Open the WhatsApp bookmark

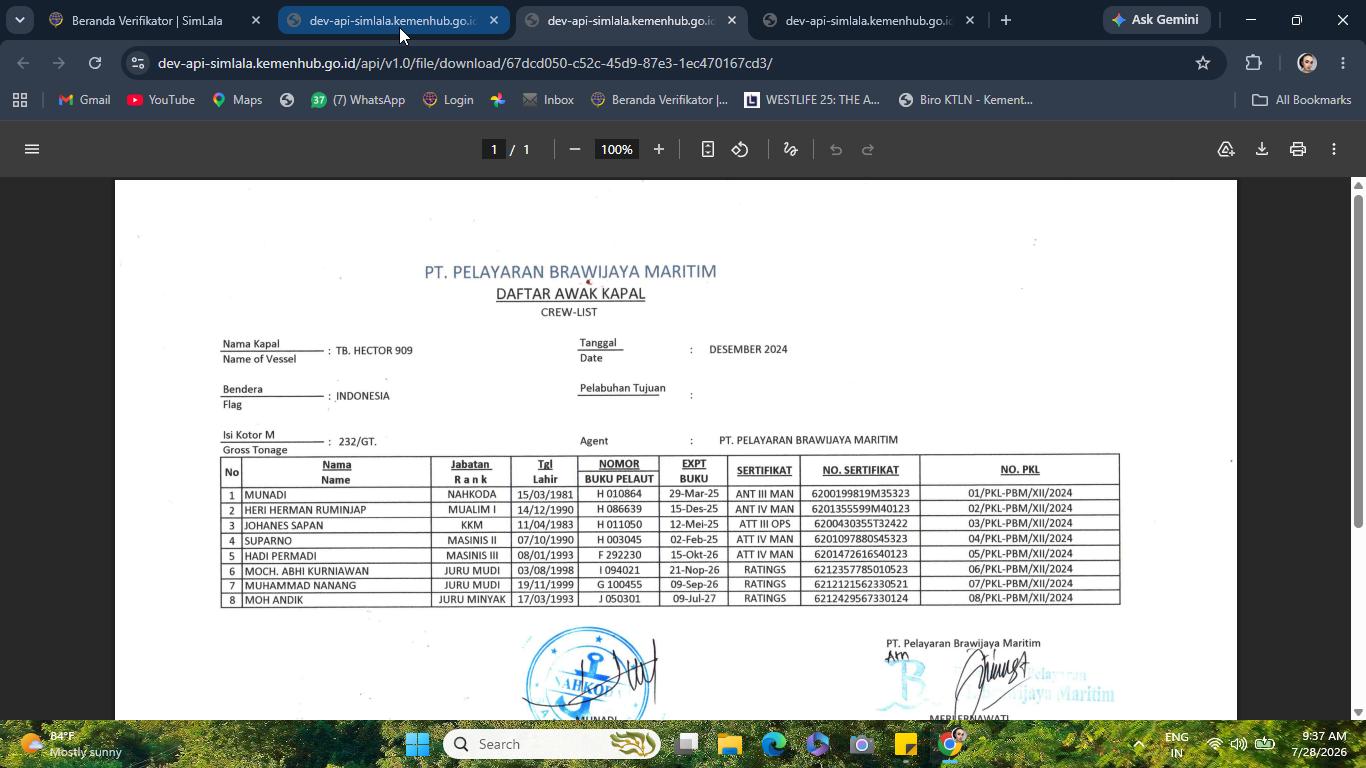357,100
